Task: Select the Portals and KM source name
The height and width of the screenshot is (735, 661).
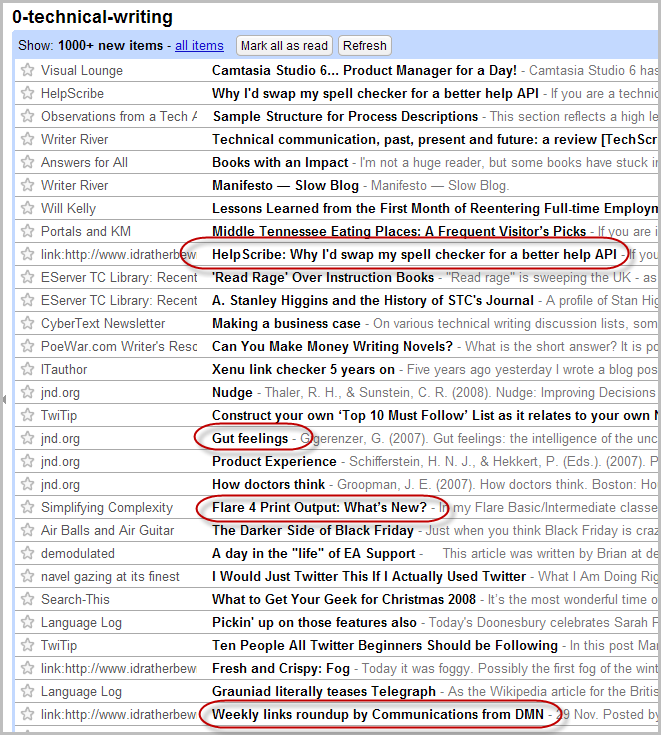Action: (x=86, y=231)
